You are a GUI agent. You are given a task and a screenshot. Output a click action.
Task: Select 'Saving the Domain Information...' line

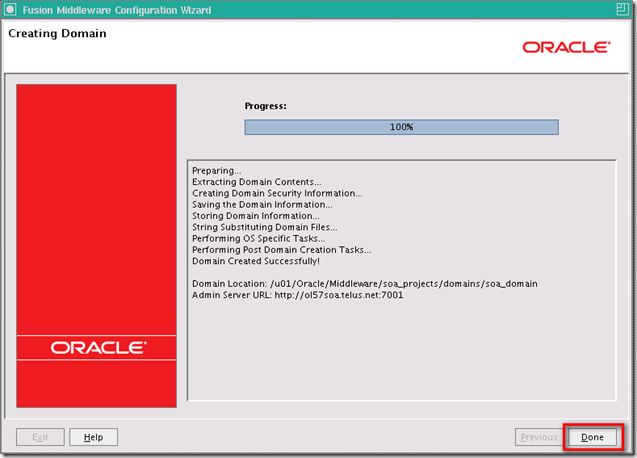[x=262, y=204]
